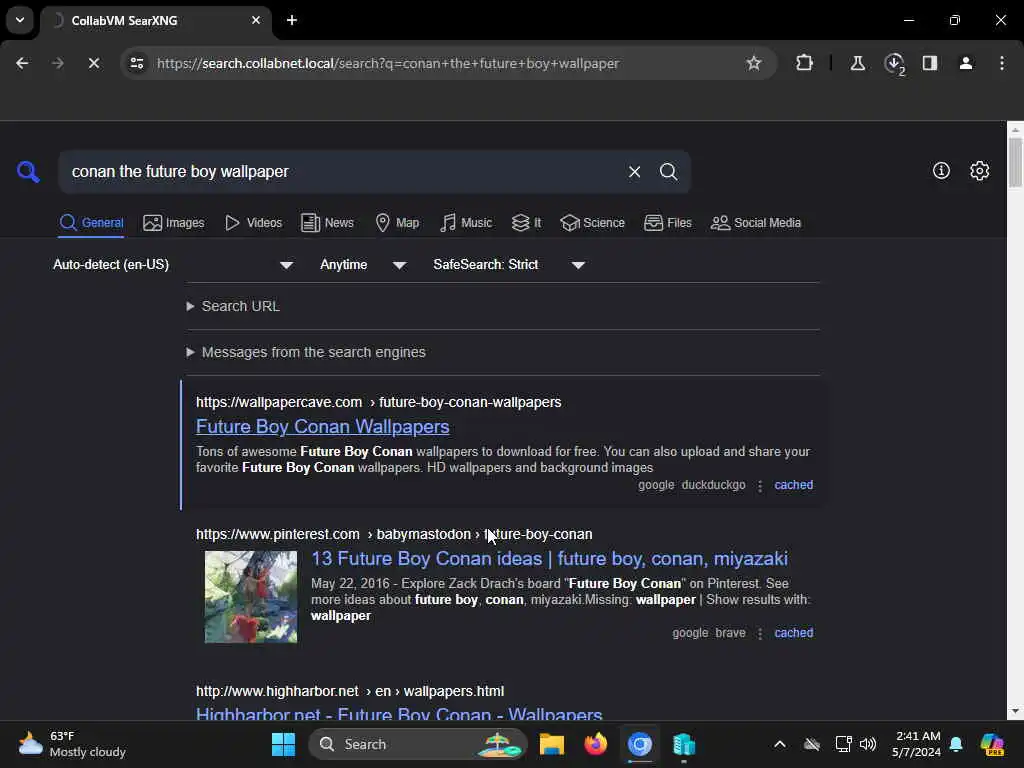Open the server app icon in taskbar

684,744
